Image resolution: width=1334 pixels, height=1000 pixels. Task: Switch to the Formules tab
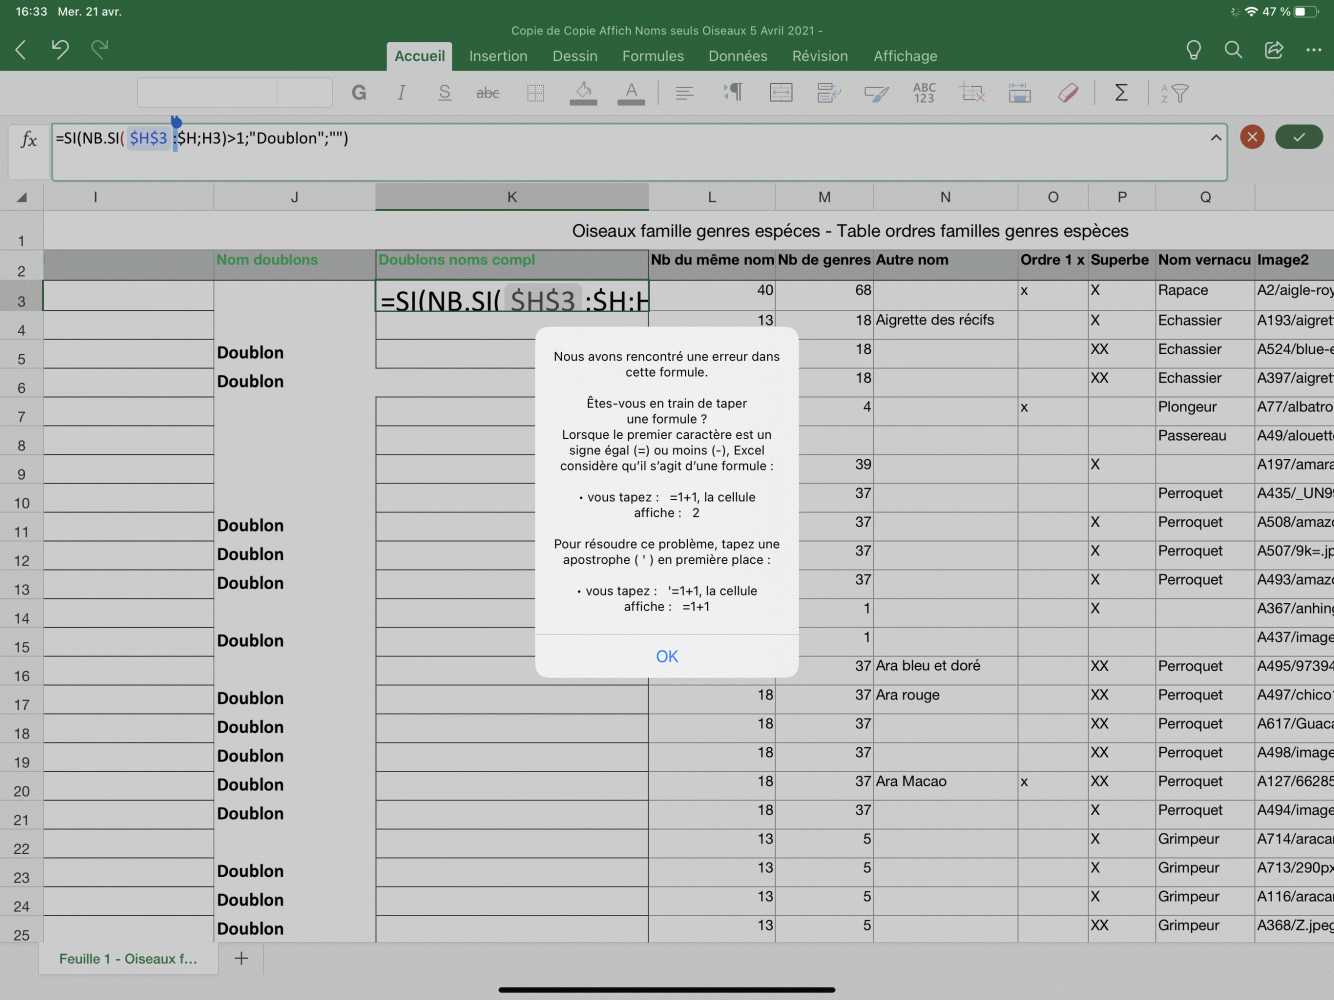tap(653, 56)
